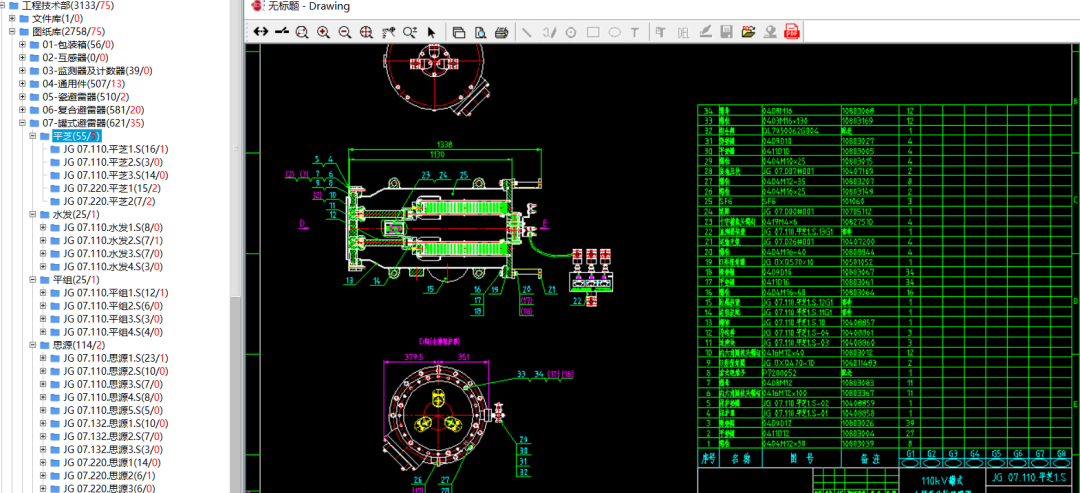Choose the ellipse markup tool

point(614,32)
